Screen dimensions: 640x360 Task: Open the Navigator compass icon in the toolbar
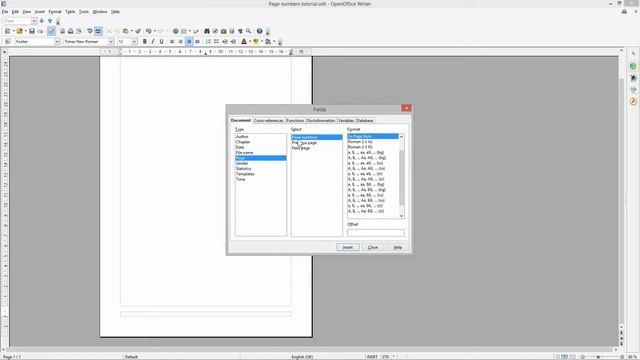click(x=215, y=31)
